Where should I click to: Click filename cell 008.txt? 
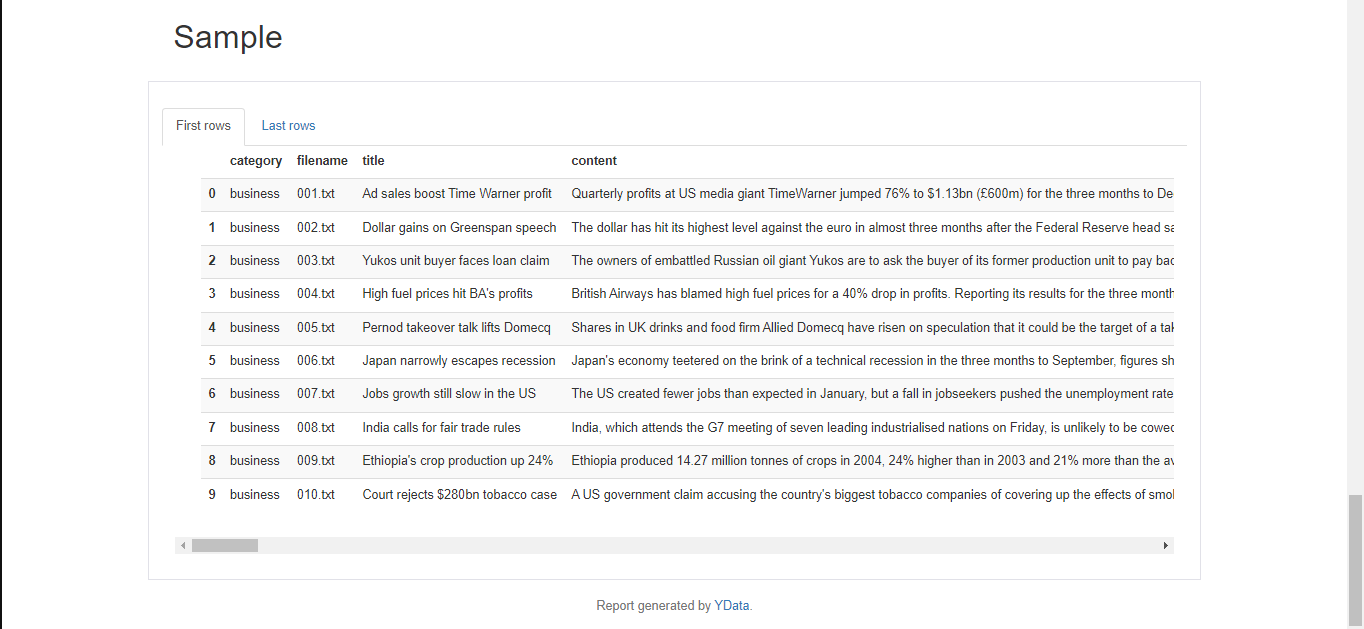(316, 428)
